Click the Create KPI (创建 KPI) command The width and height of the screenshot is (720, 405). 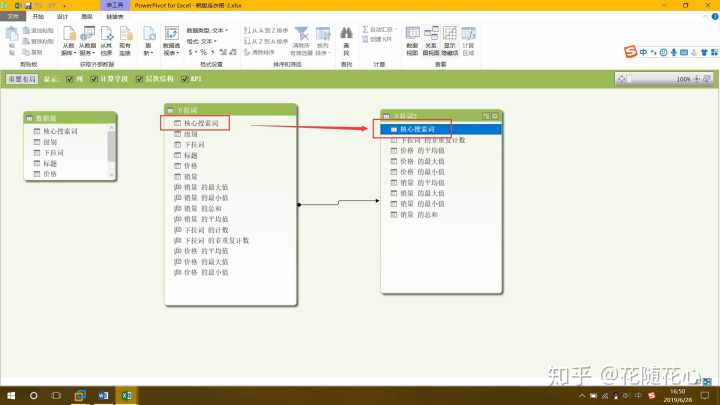pos(377,39)
